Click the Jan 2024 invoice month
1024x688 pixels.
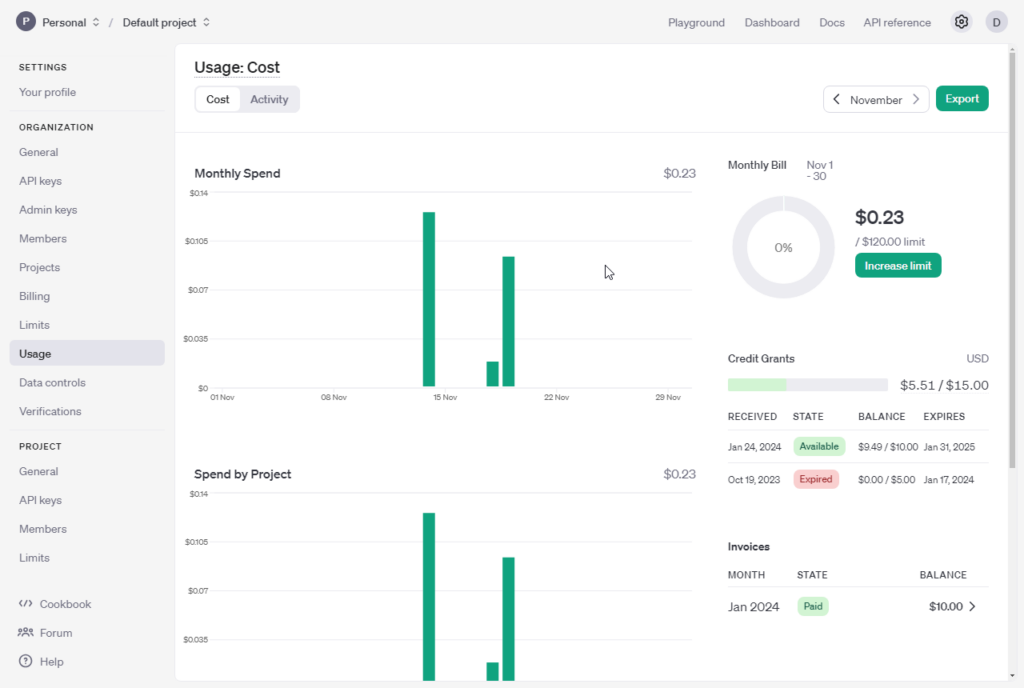tap(753, 606)
